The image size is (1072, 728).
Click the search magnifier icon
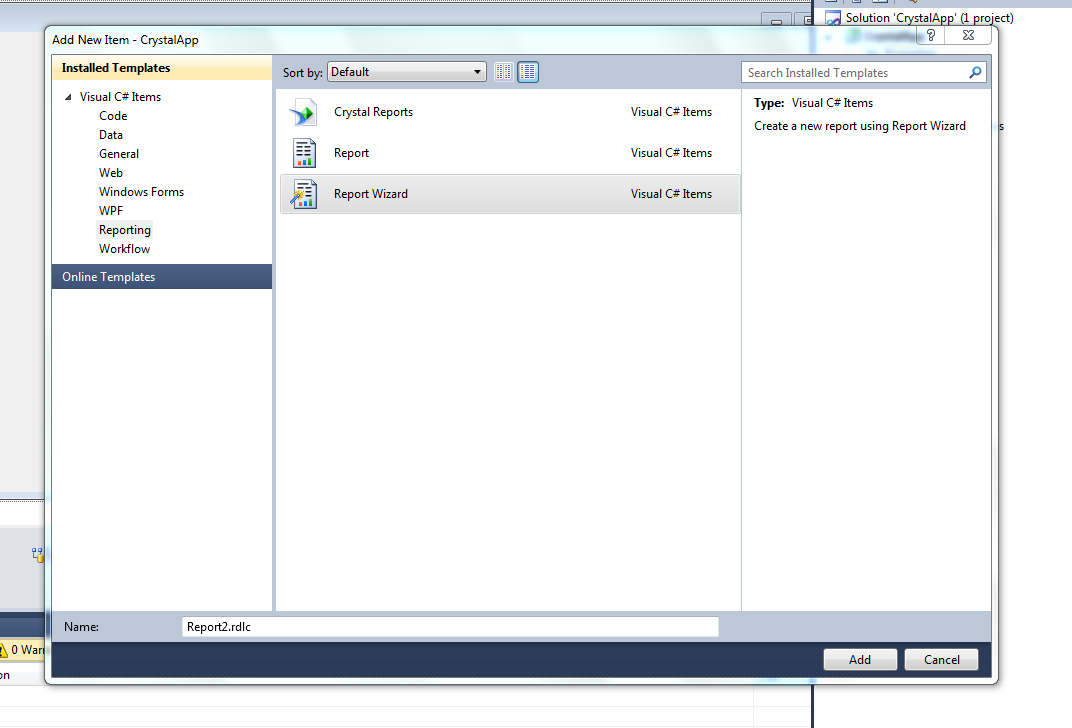tap(976, 72)
